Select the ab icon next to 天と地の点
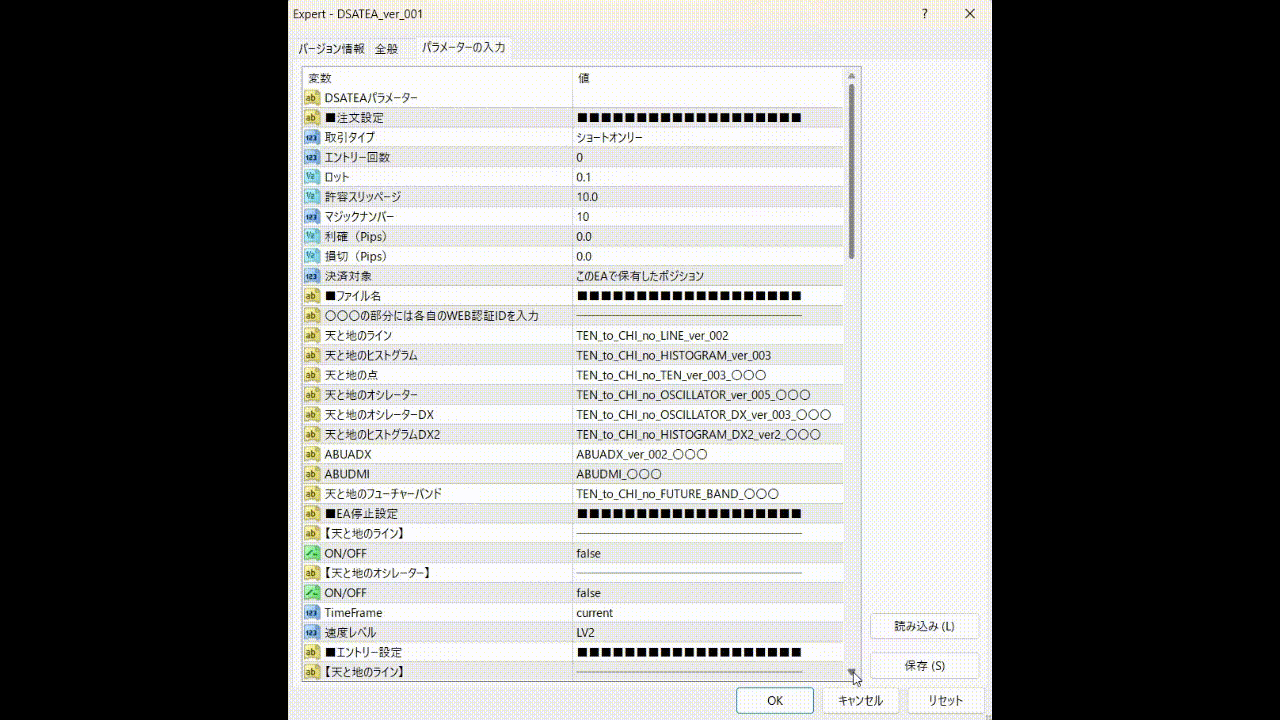The width and height of the screenshot is (1280, 720). (312, 375)
